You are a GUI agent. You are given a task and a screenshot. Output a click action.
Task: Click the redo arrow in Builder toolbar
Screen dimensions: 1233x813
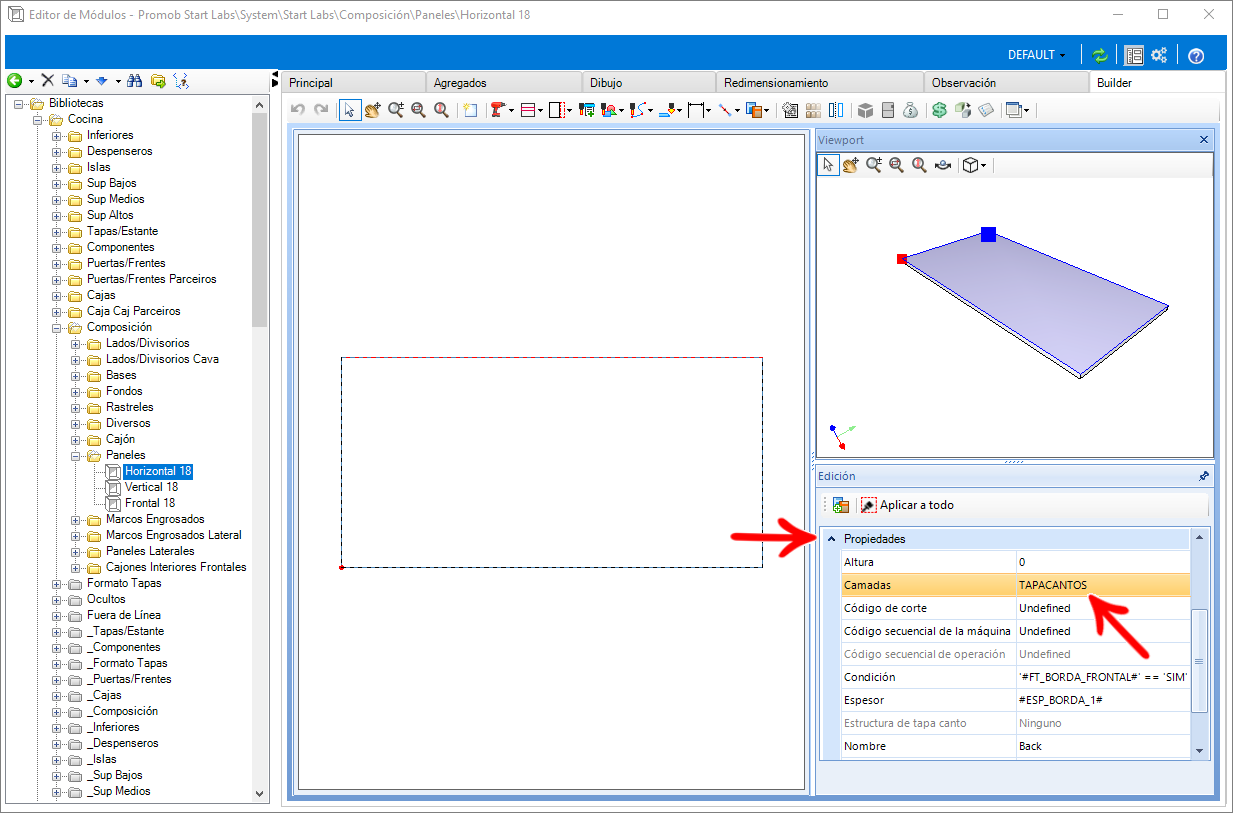click(x=321, y=110)
